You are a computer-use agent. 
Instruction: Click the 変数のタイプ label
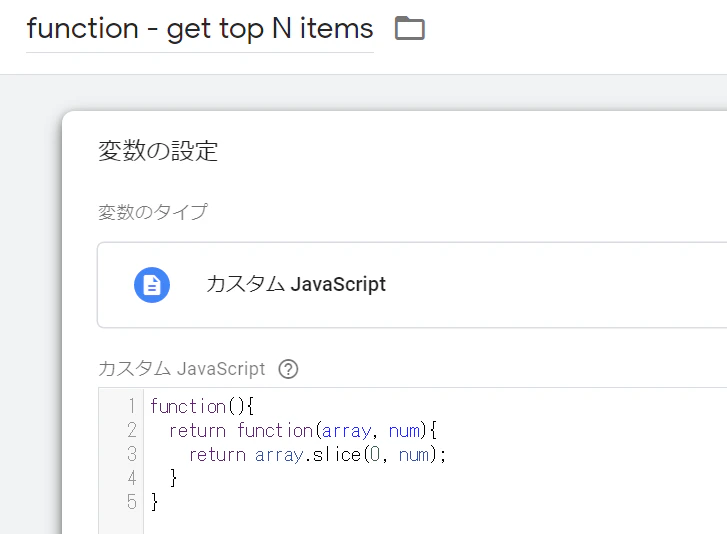[x=153, y=212]
